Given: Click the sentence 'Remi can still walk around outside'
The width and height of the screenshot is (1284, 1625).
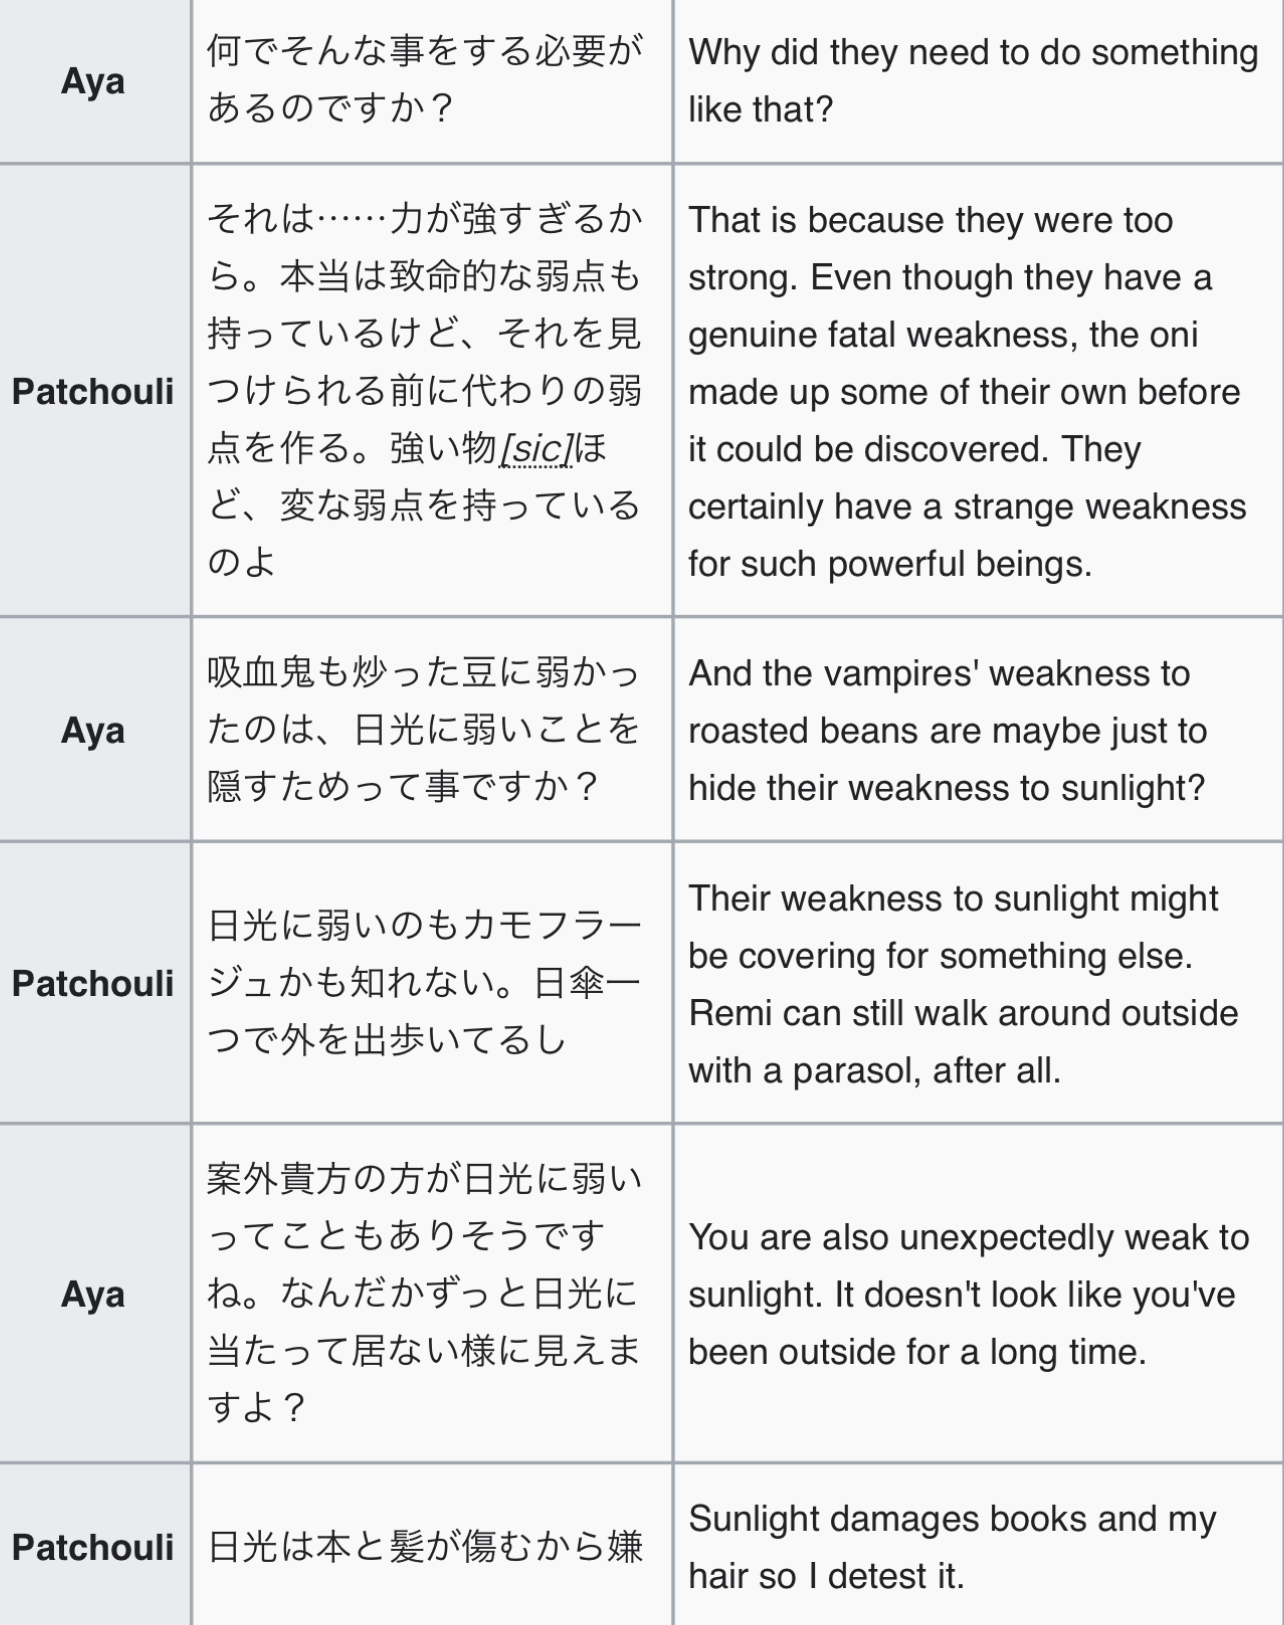Looking at the screenshot, I should [964, 1013].
